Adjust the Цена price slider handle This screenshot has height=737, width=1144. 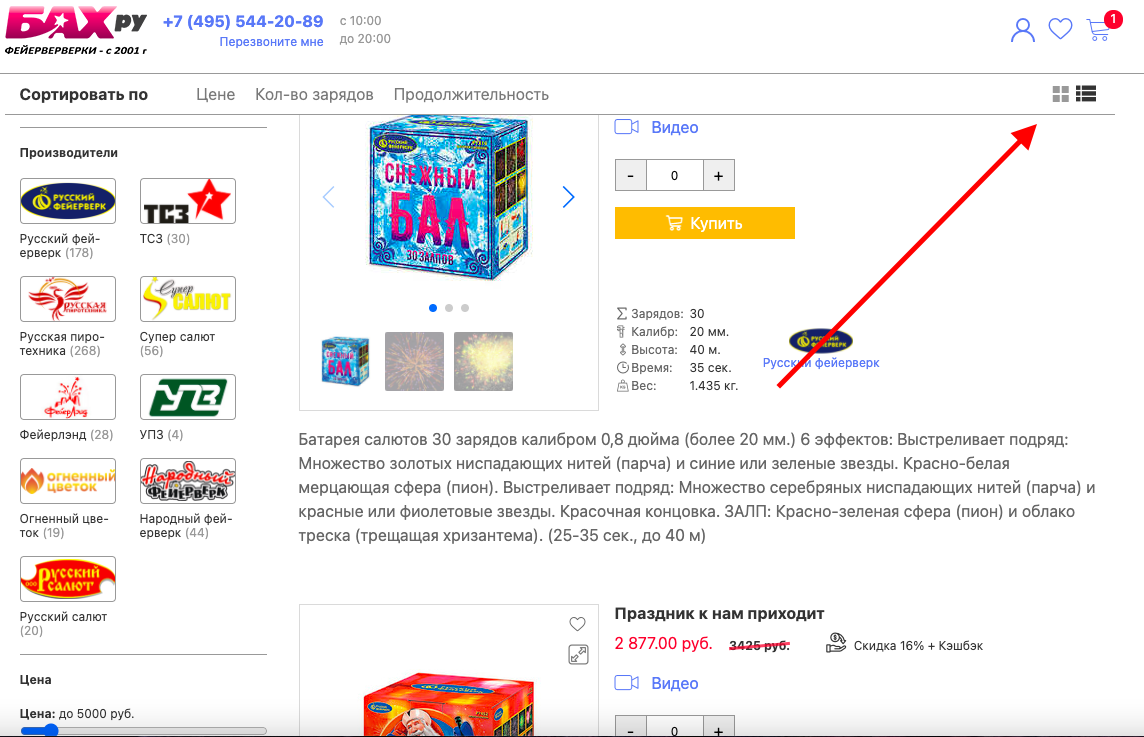point(50,730)
